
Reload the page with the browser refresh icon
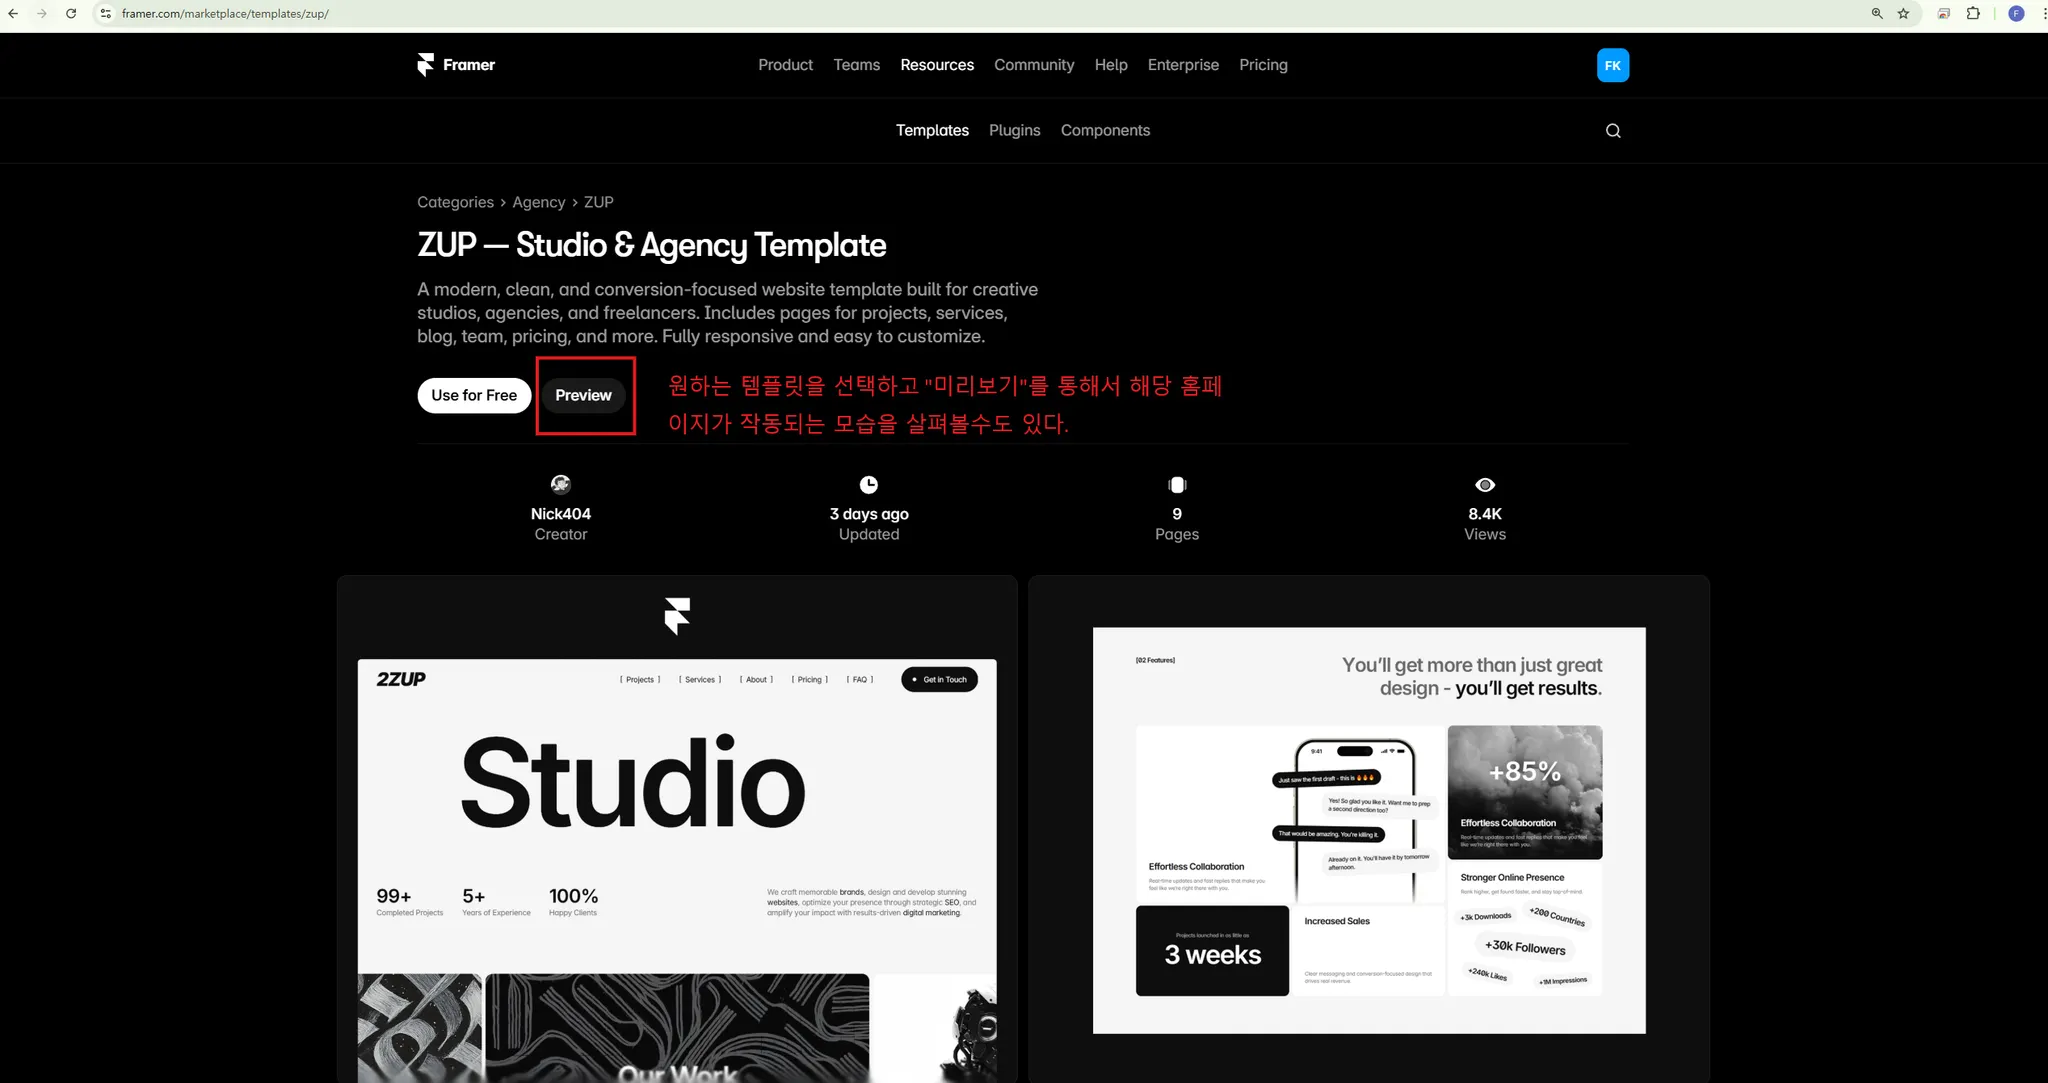point(71,14)
